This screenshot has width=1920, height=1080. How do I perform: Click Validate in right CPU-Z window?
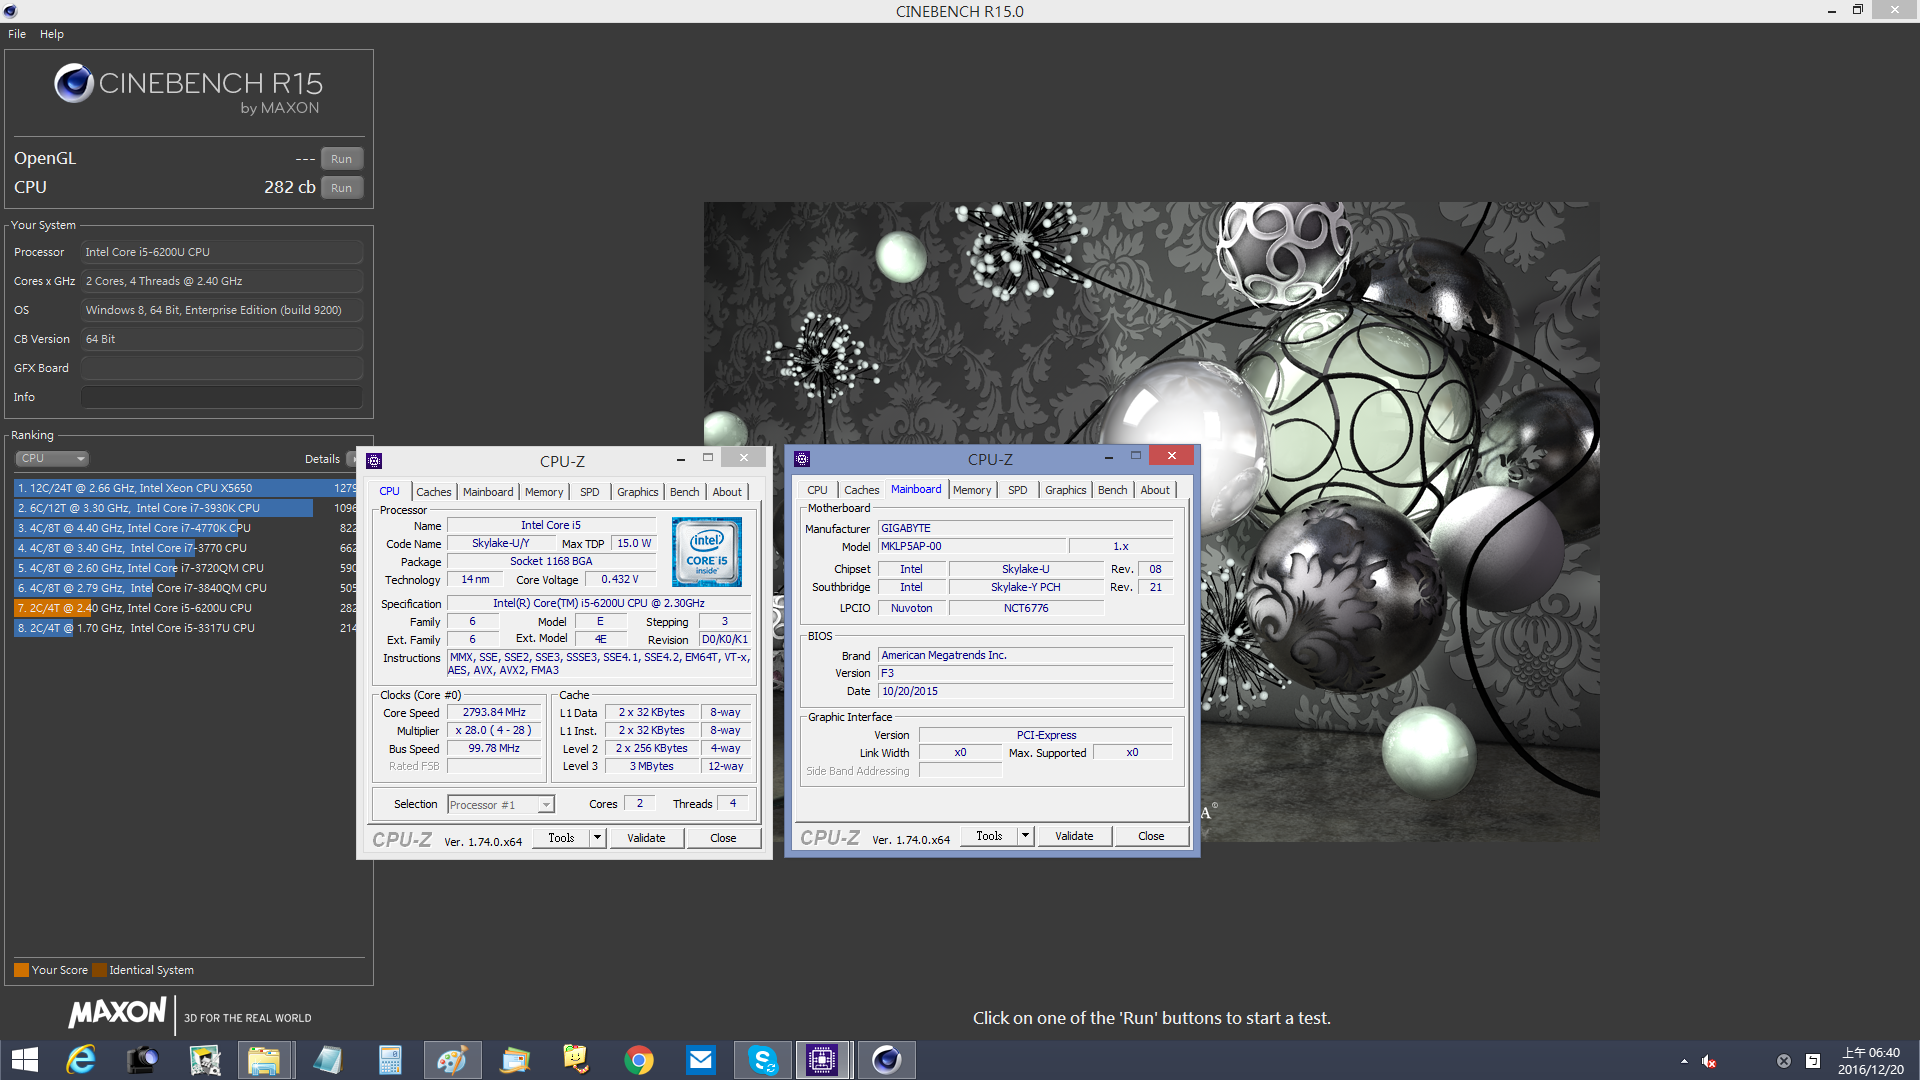coord(1074,836)
